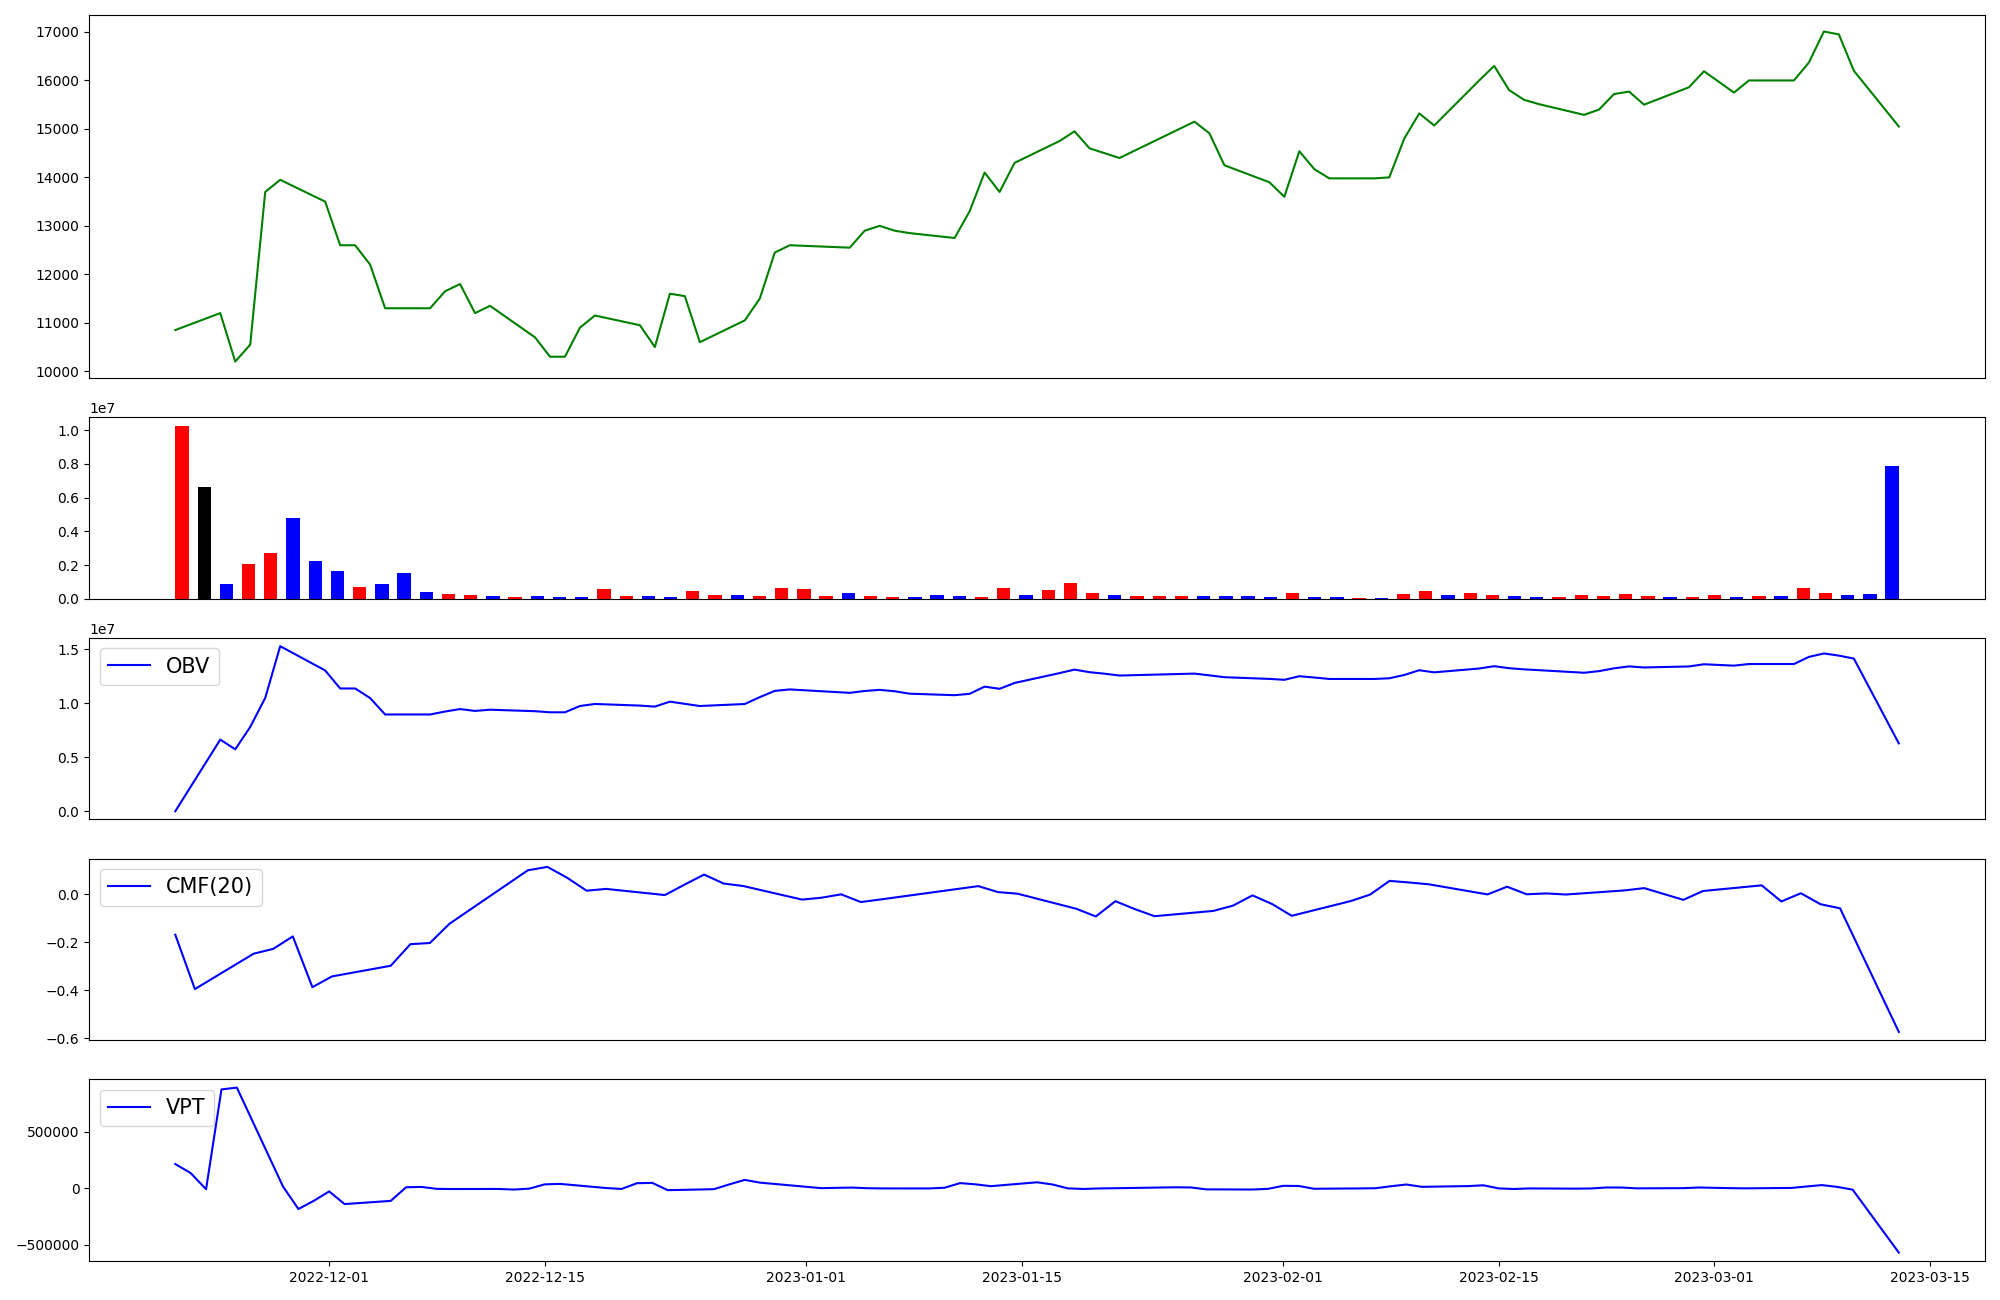The image size is (2000, 1300).
Task: Click the 10000 price axis label
Action: pyautogui.click(x=55, y=372)
